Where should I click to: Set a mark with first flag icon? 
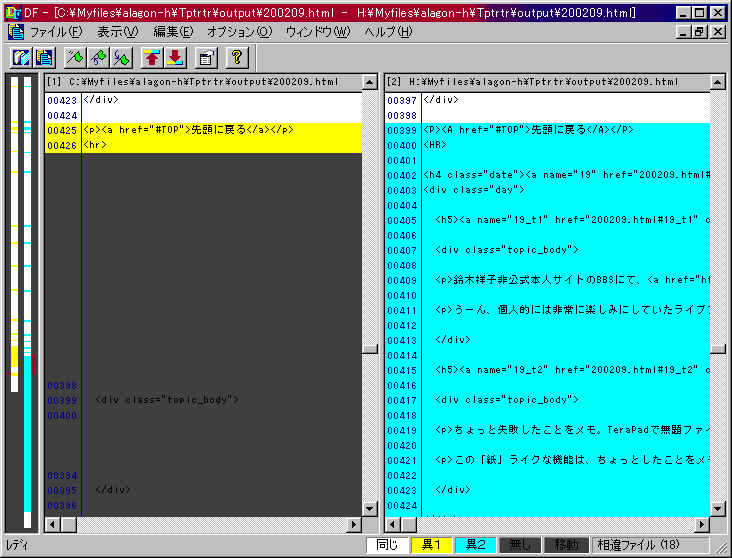pos(75,58)
